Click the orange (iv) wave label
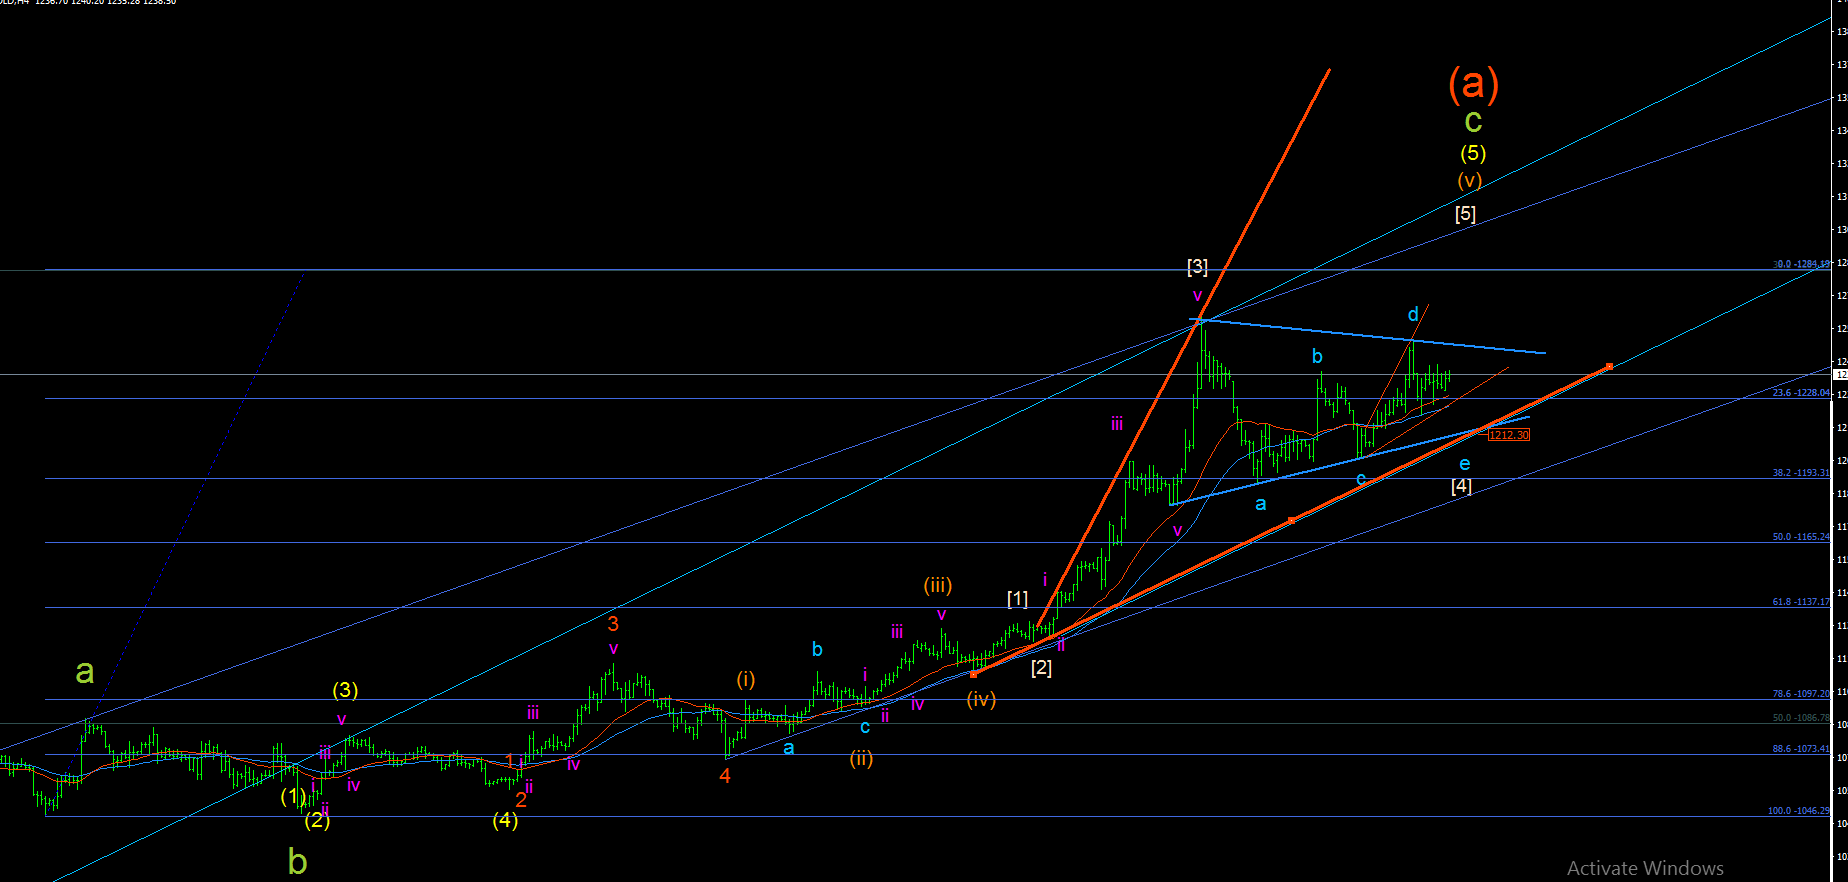1848x882 pixels. (x=981, y=700)
